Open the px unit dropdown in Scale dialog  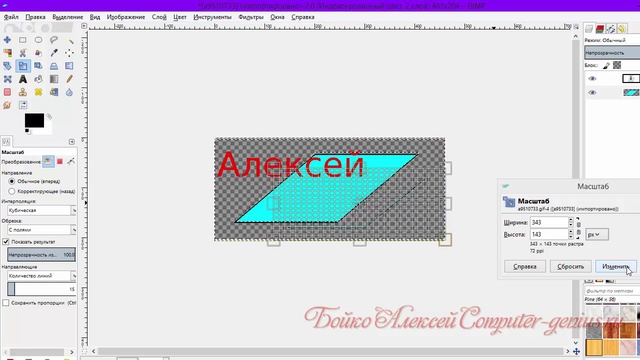[x=597, y=234]
